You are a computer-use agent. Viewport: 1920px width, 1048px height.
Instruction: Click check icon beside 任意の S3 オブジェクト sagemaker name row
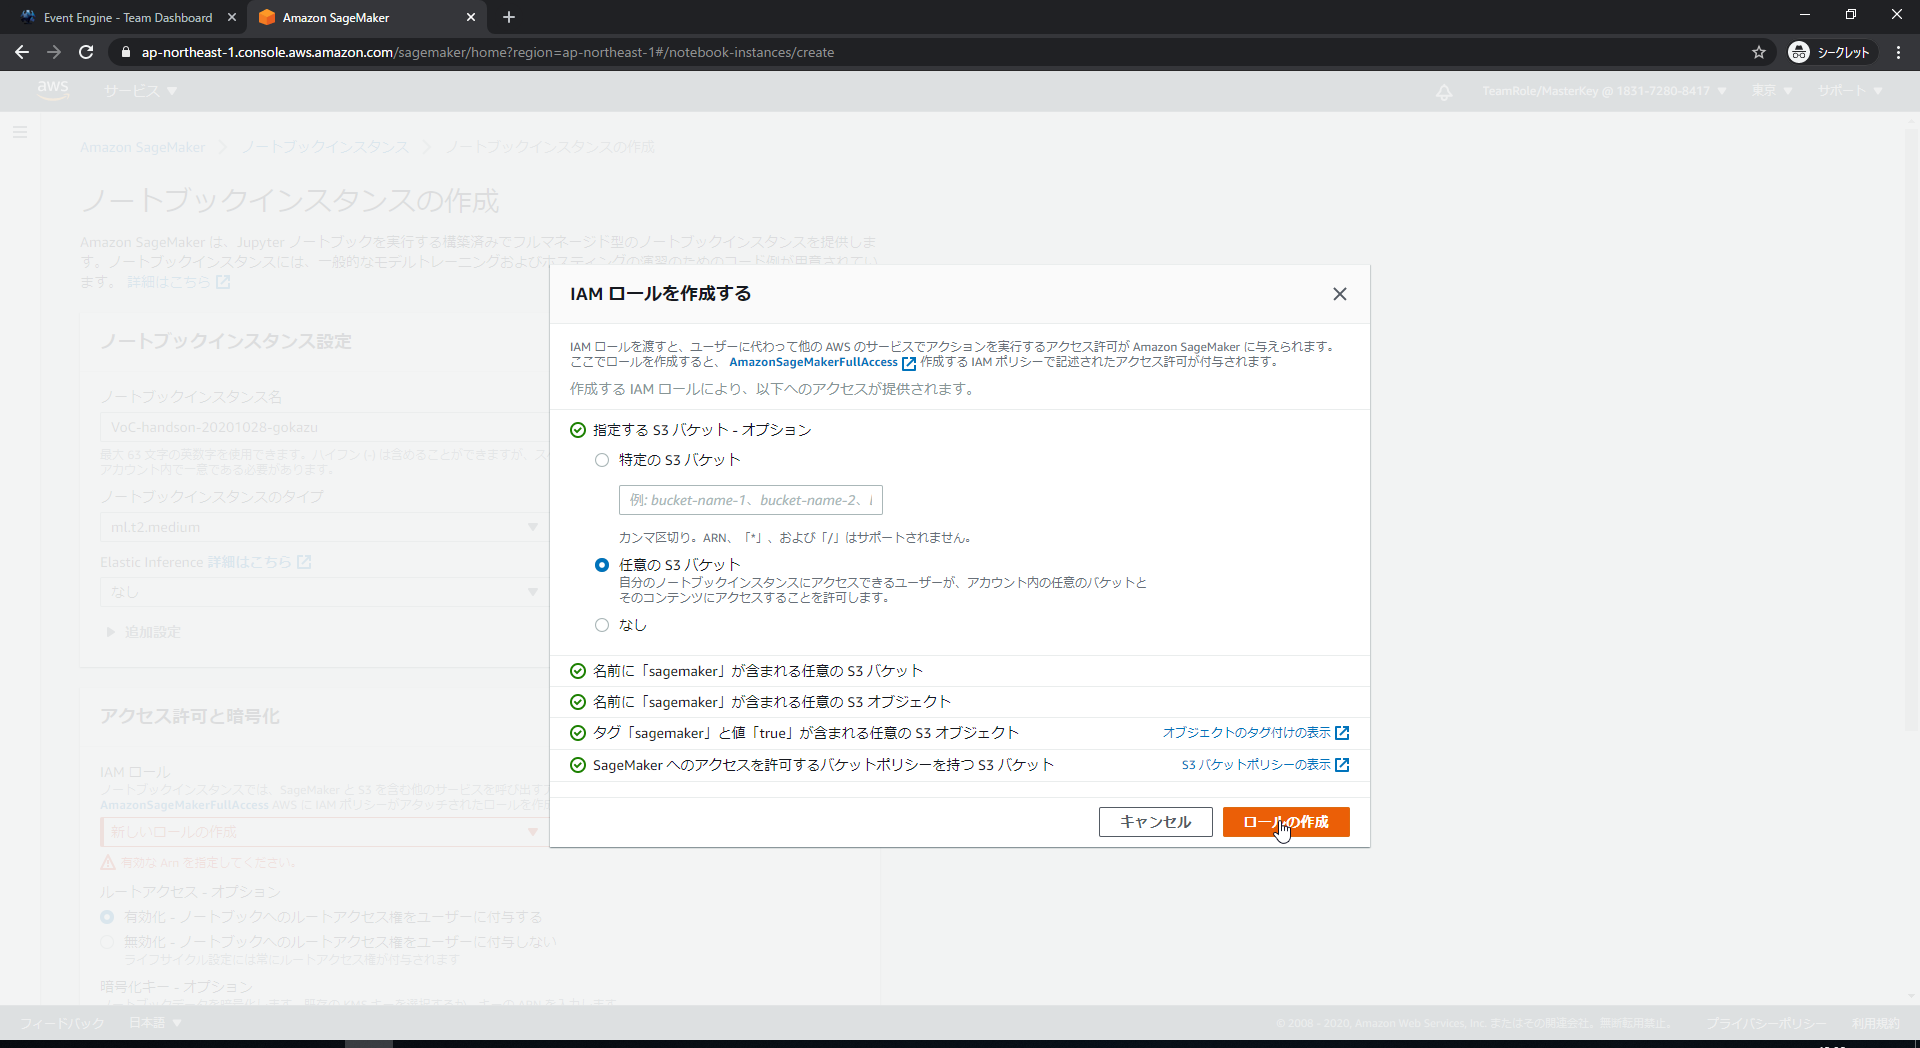577,702
